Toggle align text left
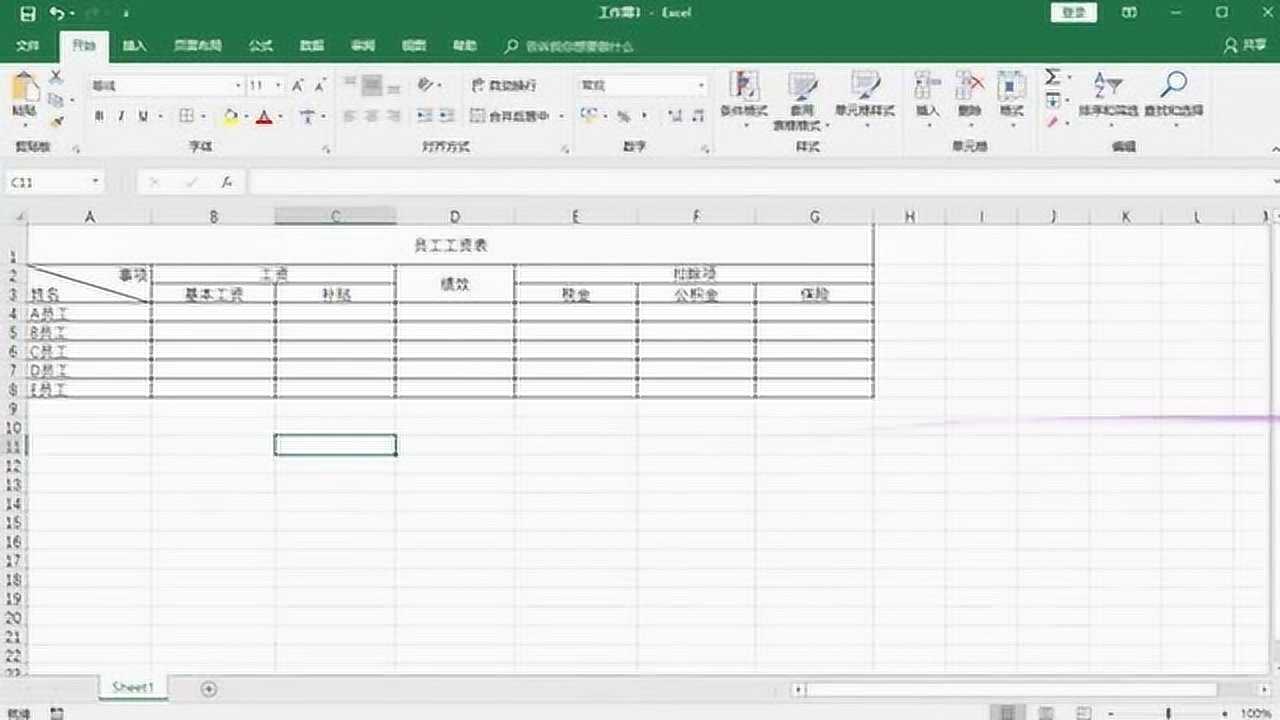Screen dimensions: 1280x720 [x=350, y=117]
